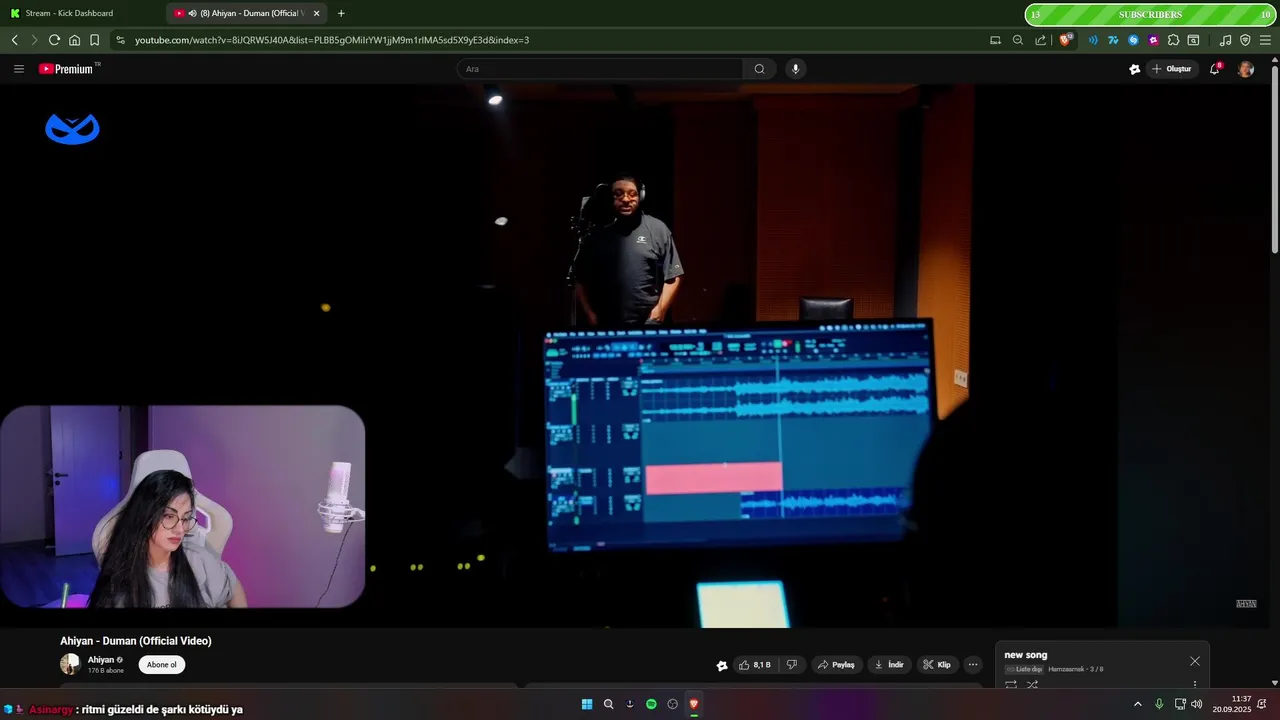Open site settings icon in address bar

click(120, 40)
